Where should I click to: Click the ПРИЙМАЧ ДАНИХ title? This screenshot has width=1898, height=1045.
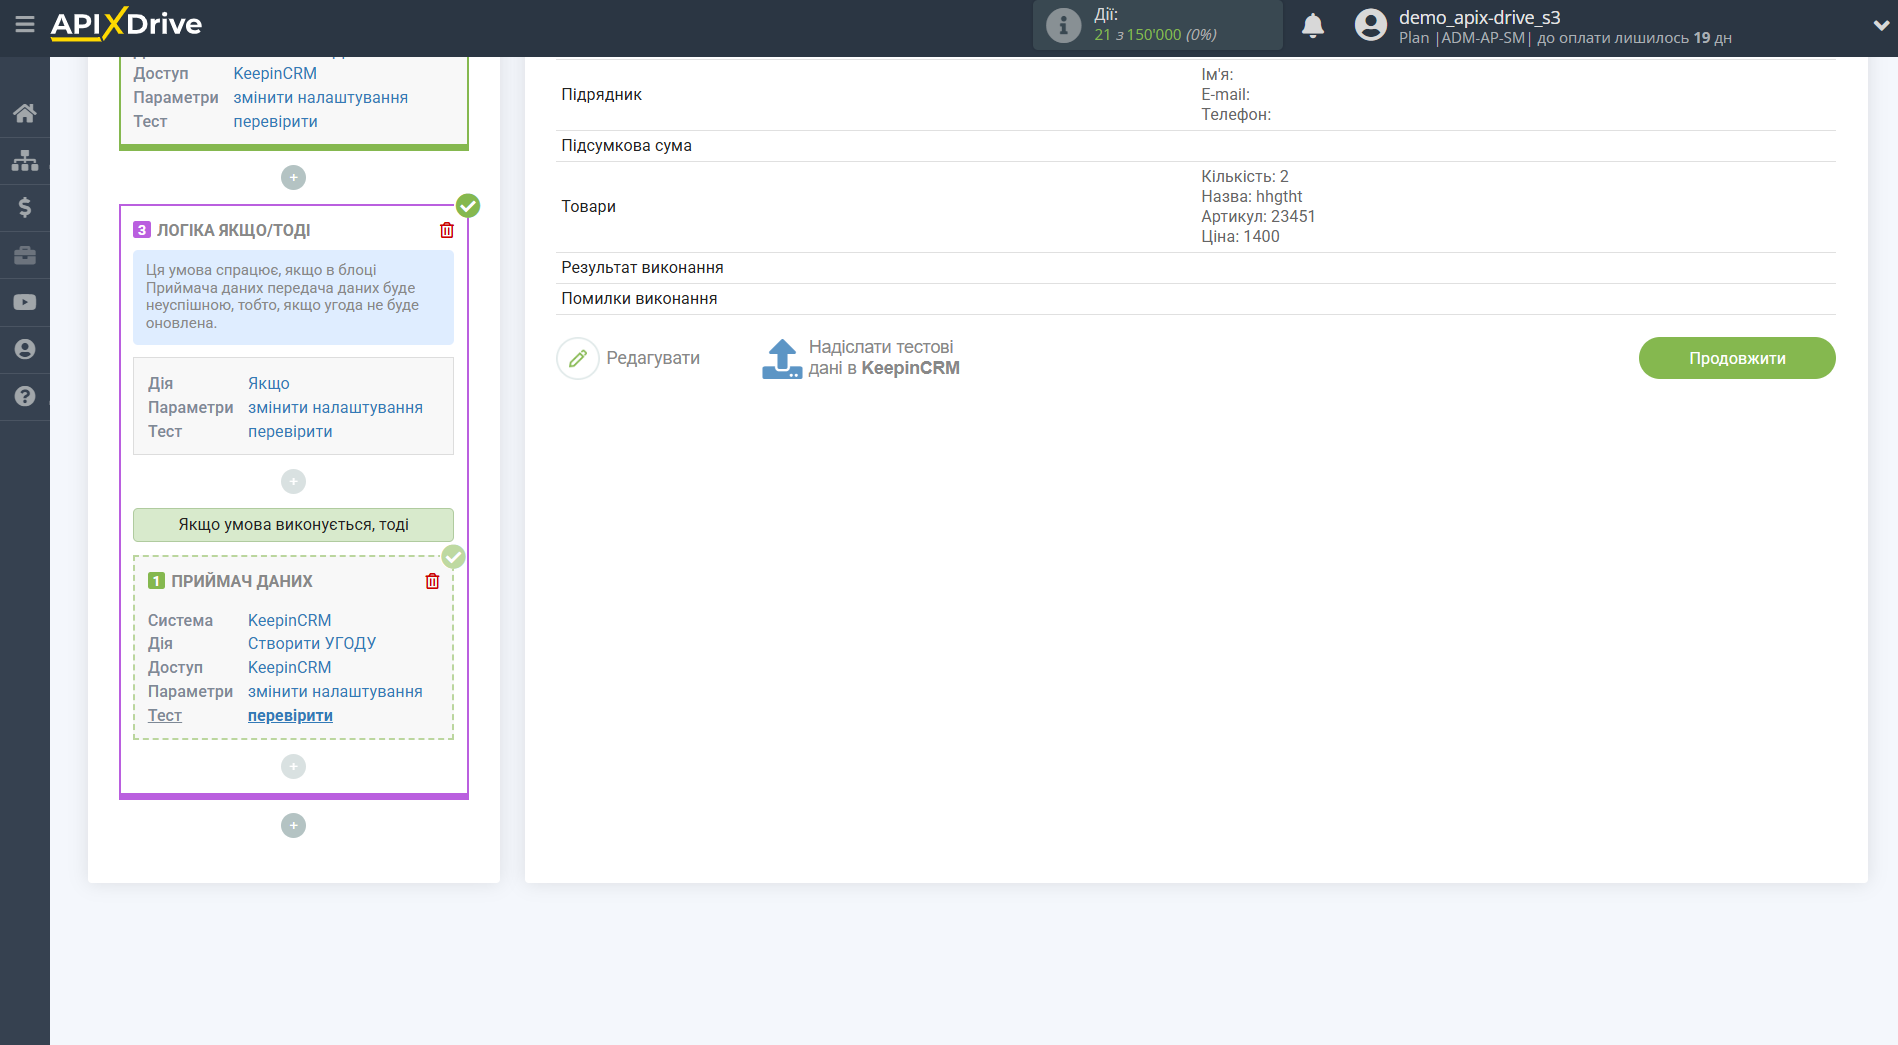coord(242,581)
